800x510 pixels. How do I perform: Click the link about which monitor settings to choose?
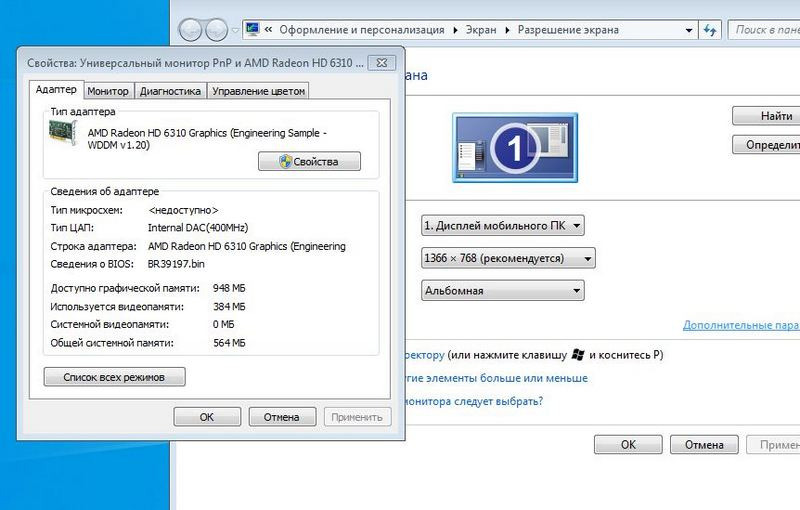474,401
